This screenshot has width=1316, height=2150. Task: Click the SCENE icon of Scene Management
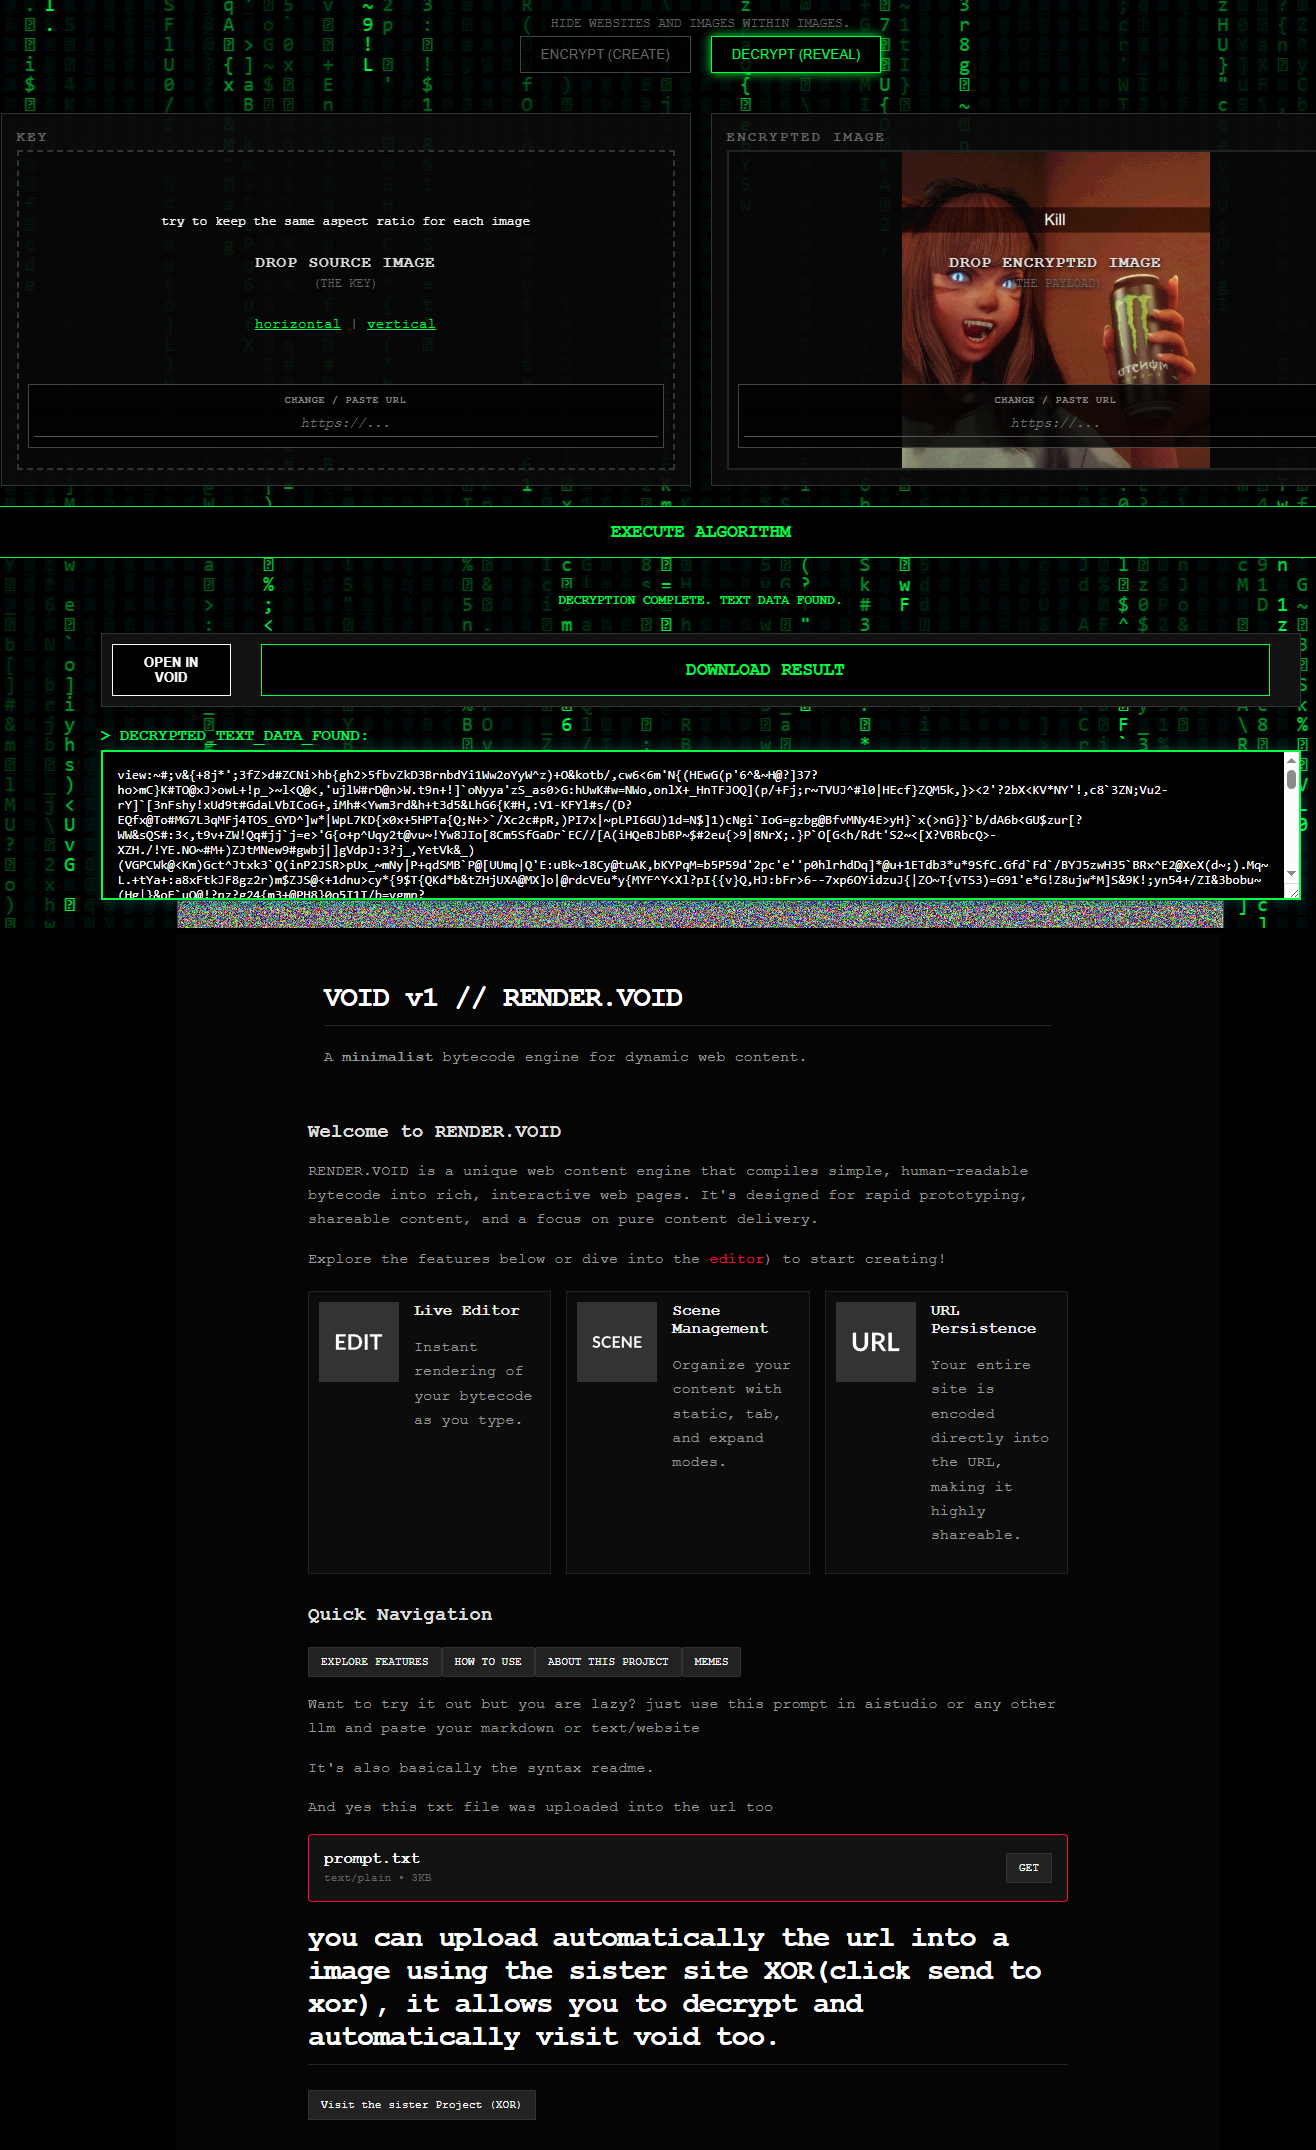617,1342
